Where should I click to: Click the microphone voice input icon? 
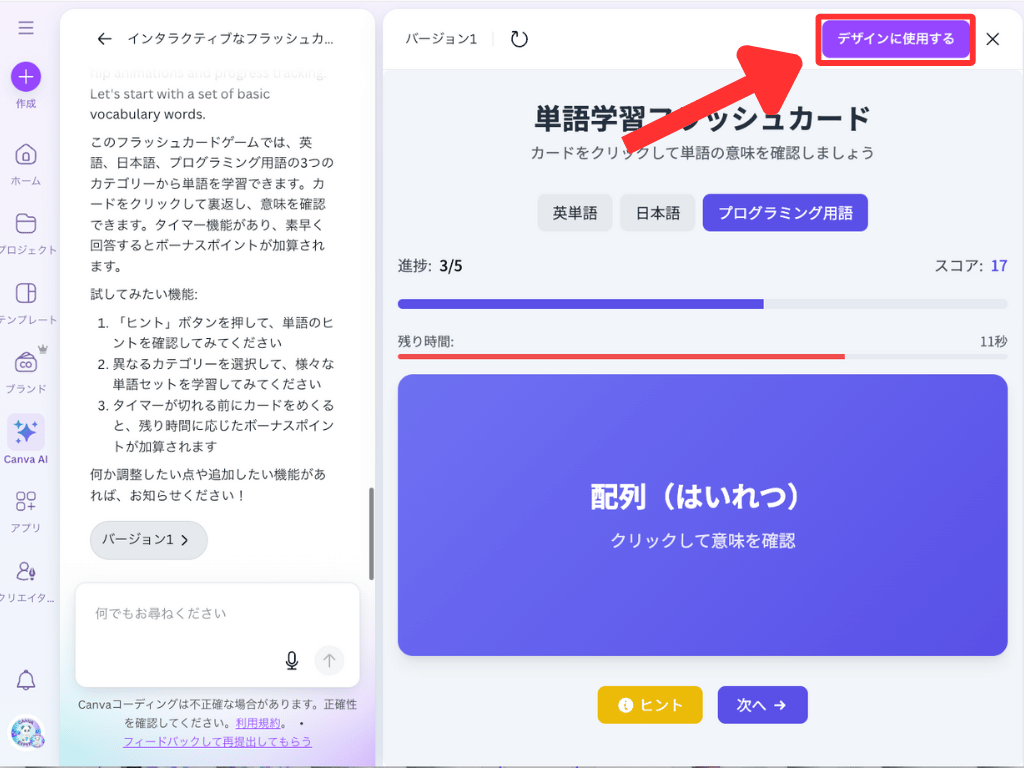click(x=292, y=660)
